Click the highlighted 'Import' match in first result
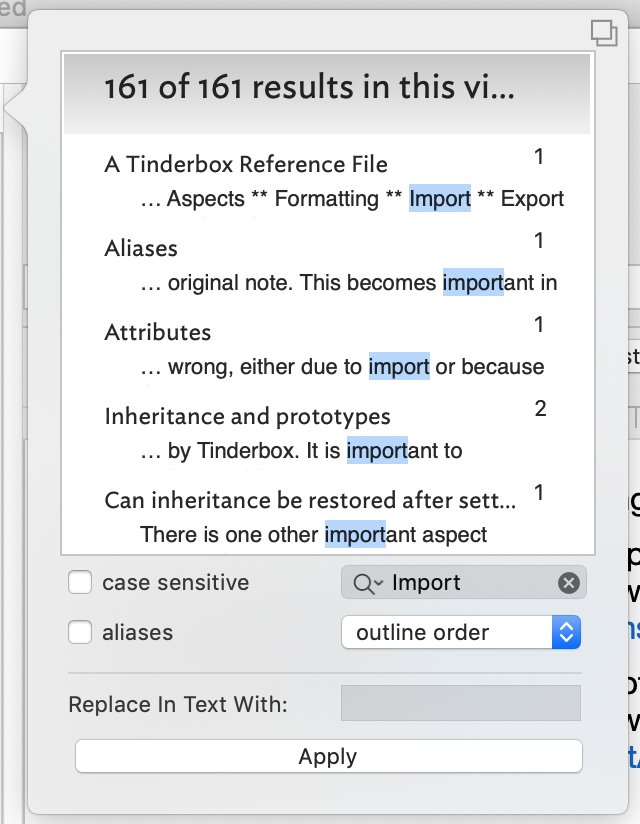 440,199
